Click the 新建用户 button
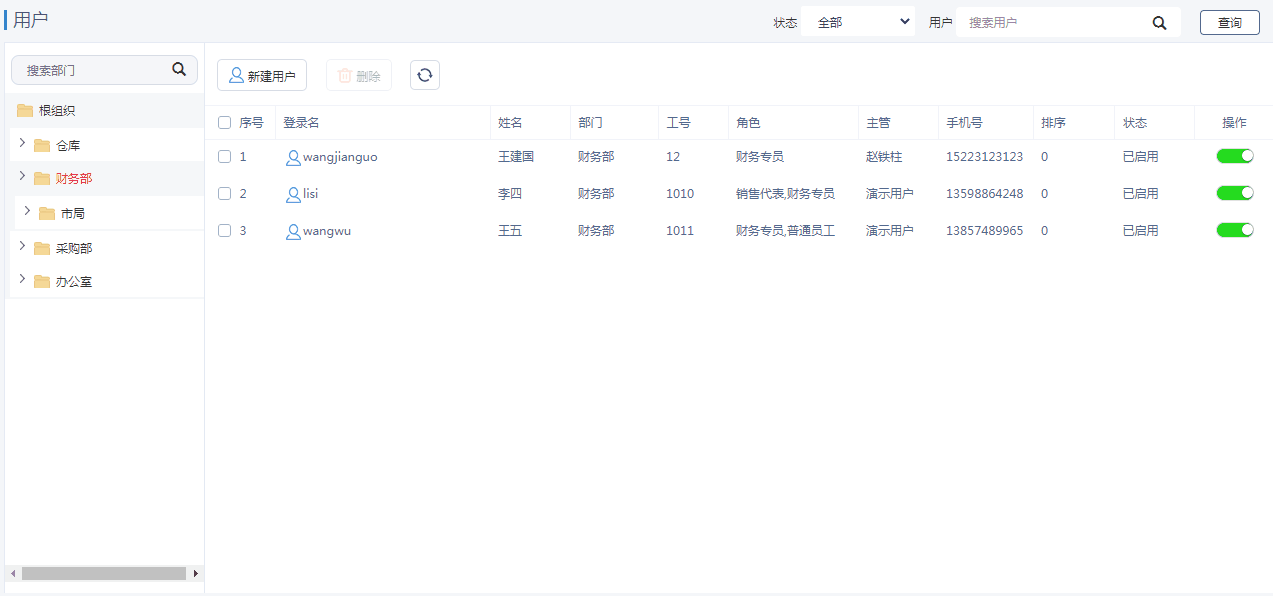 (x=262, y=76)
